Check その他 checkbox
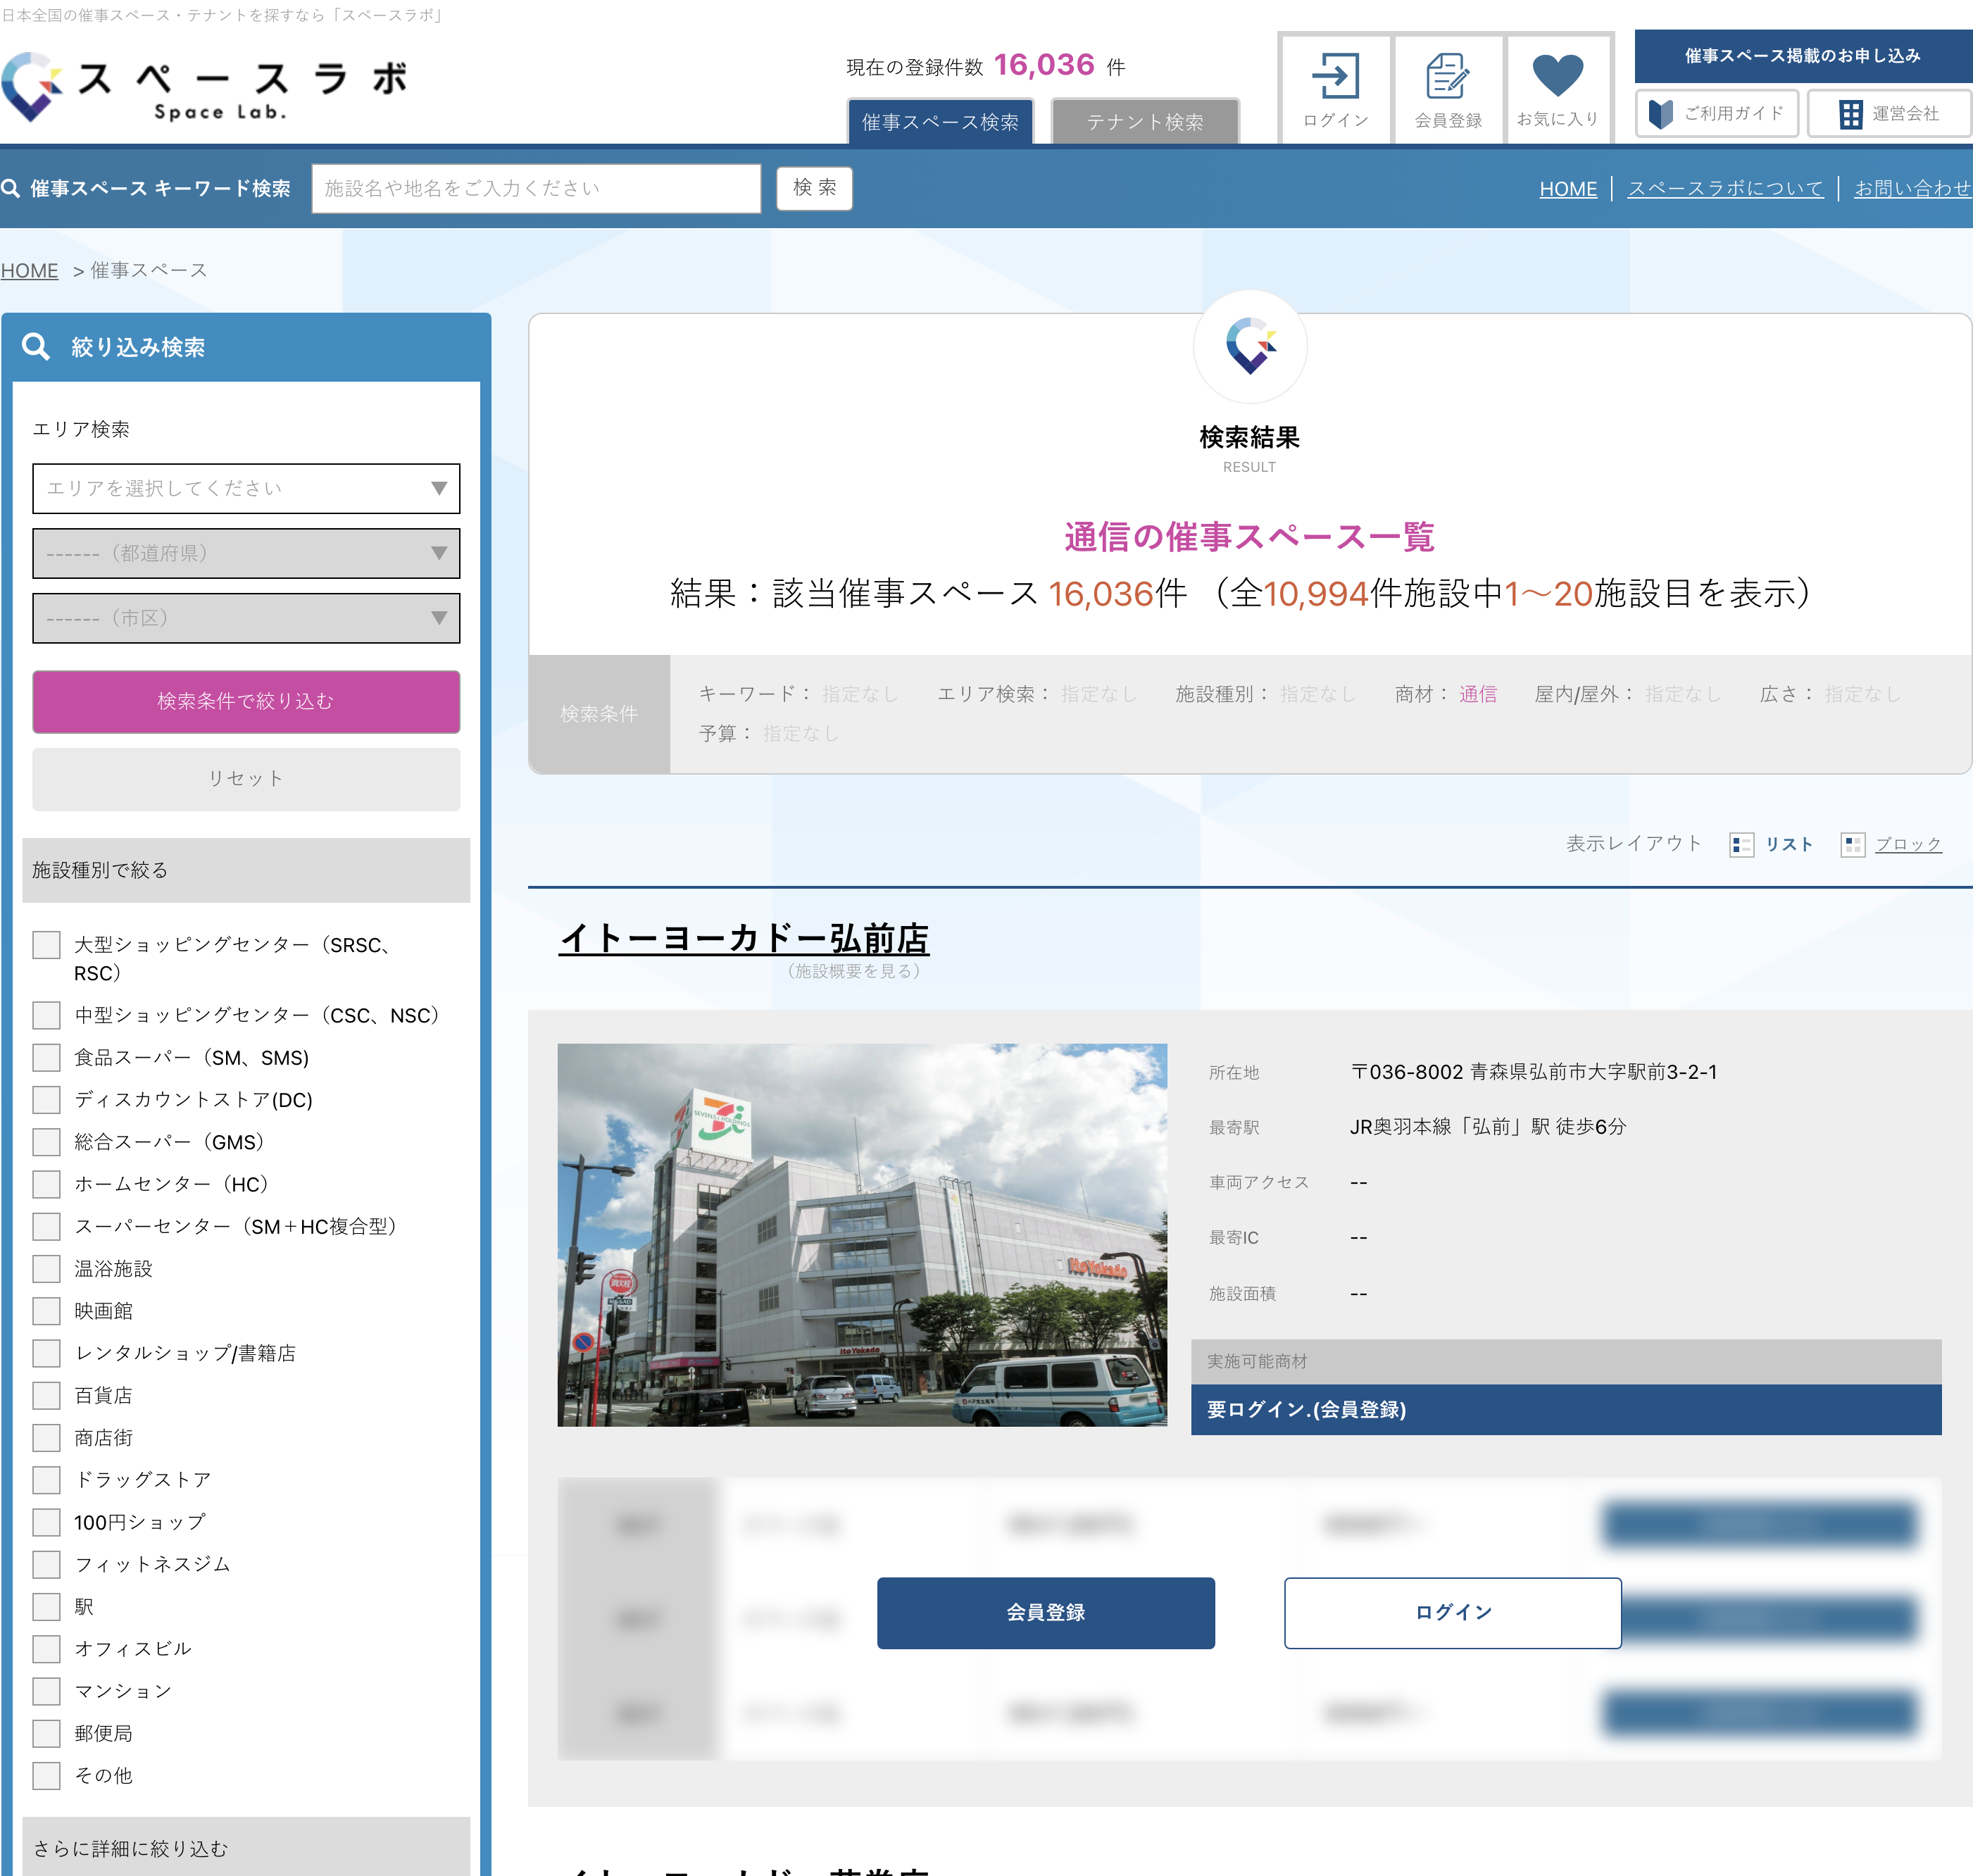Screen dimensions: 1973x1876 46,1775
